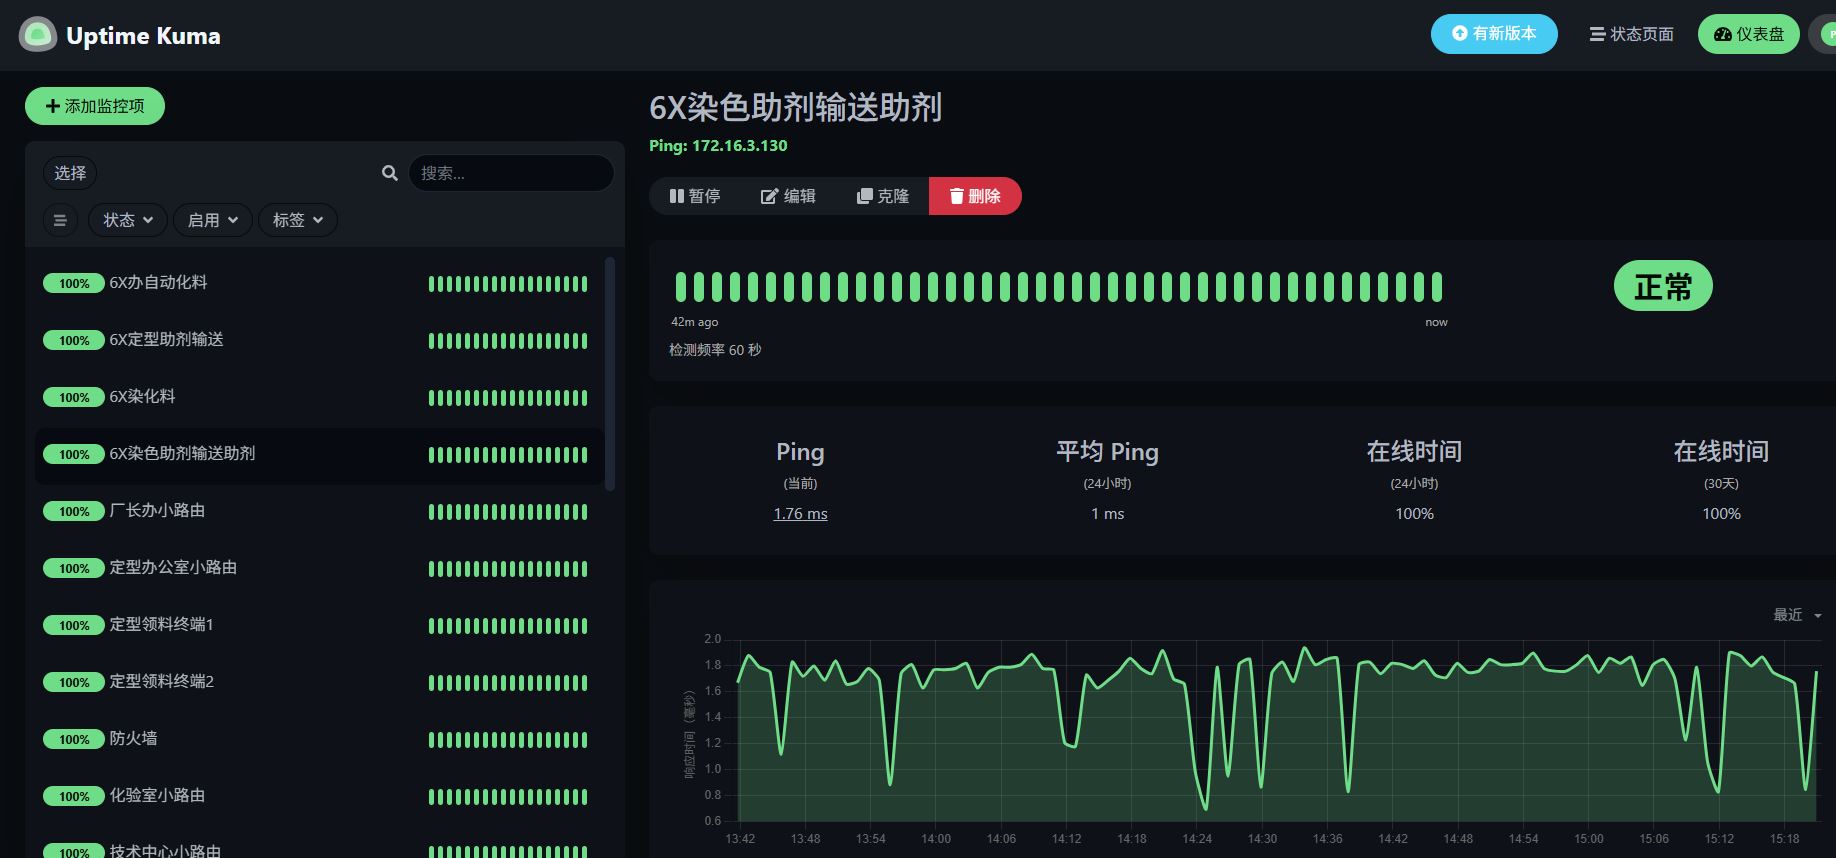Expand the 状态 filter dropdown
This screenshot has width=1836, height=858.
pos(128,220)
